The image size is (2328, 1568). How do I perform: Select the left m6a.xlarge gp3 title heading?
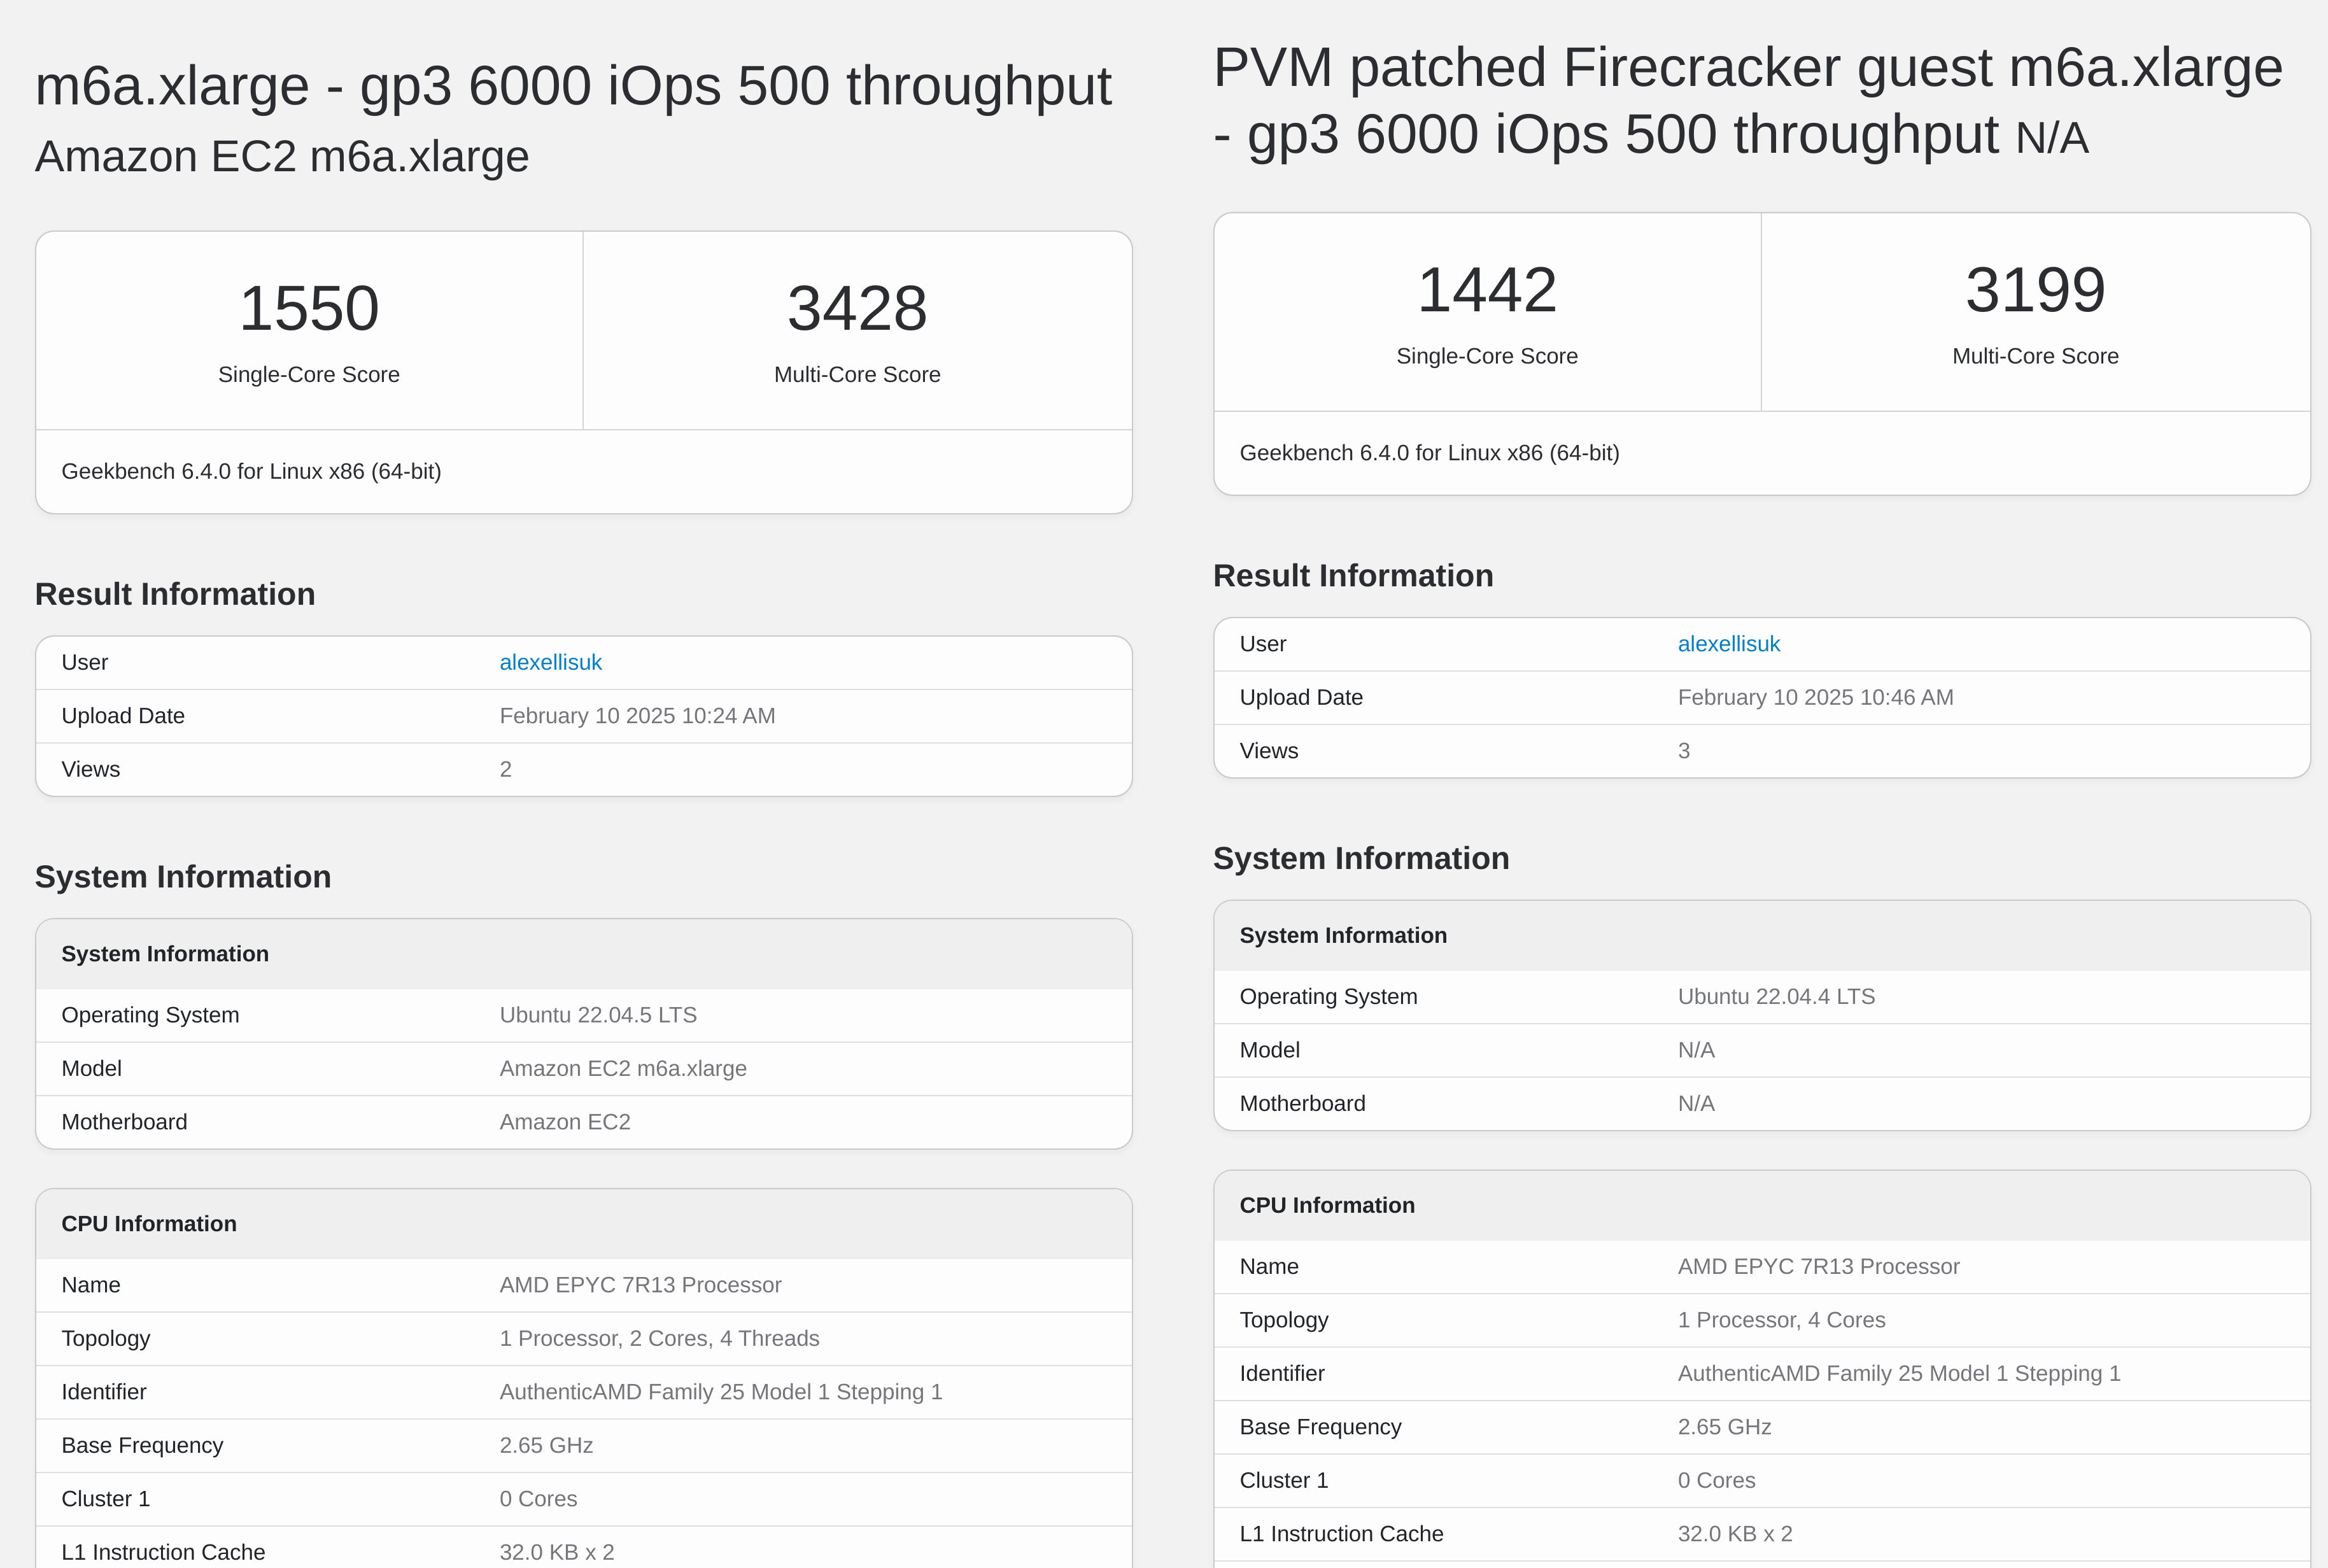[x=573, y=85]
